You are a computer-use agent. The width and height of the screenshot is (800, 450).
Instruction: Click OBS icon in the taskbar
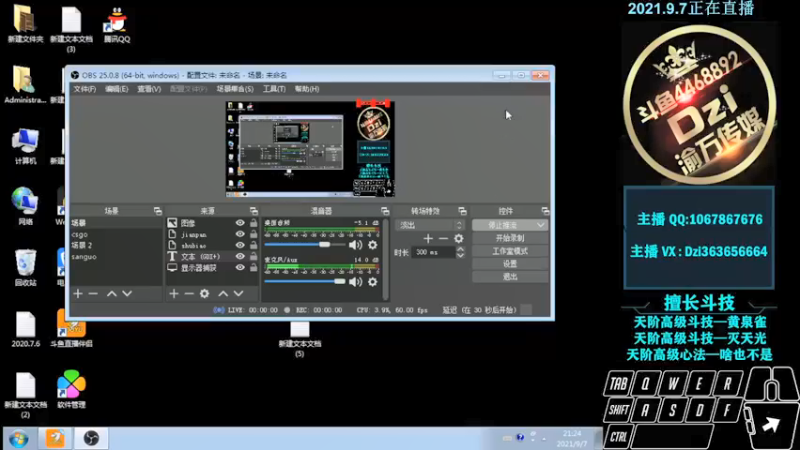(91, 438)
